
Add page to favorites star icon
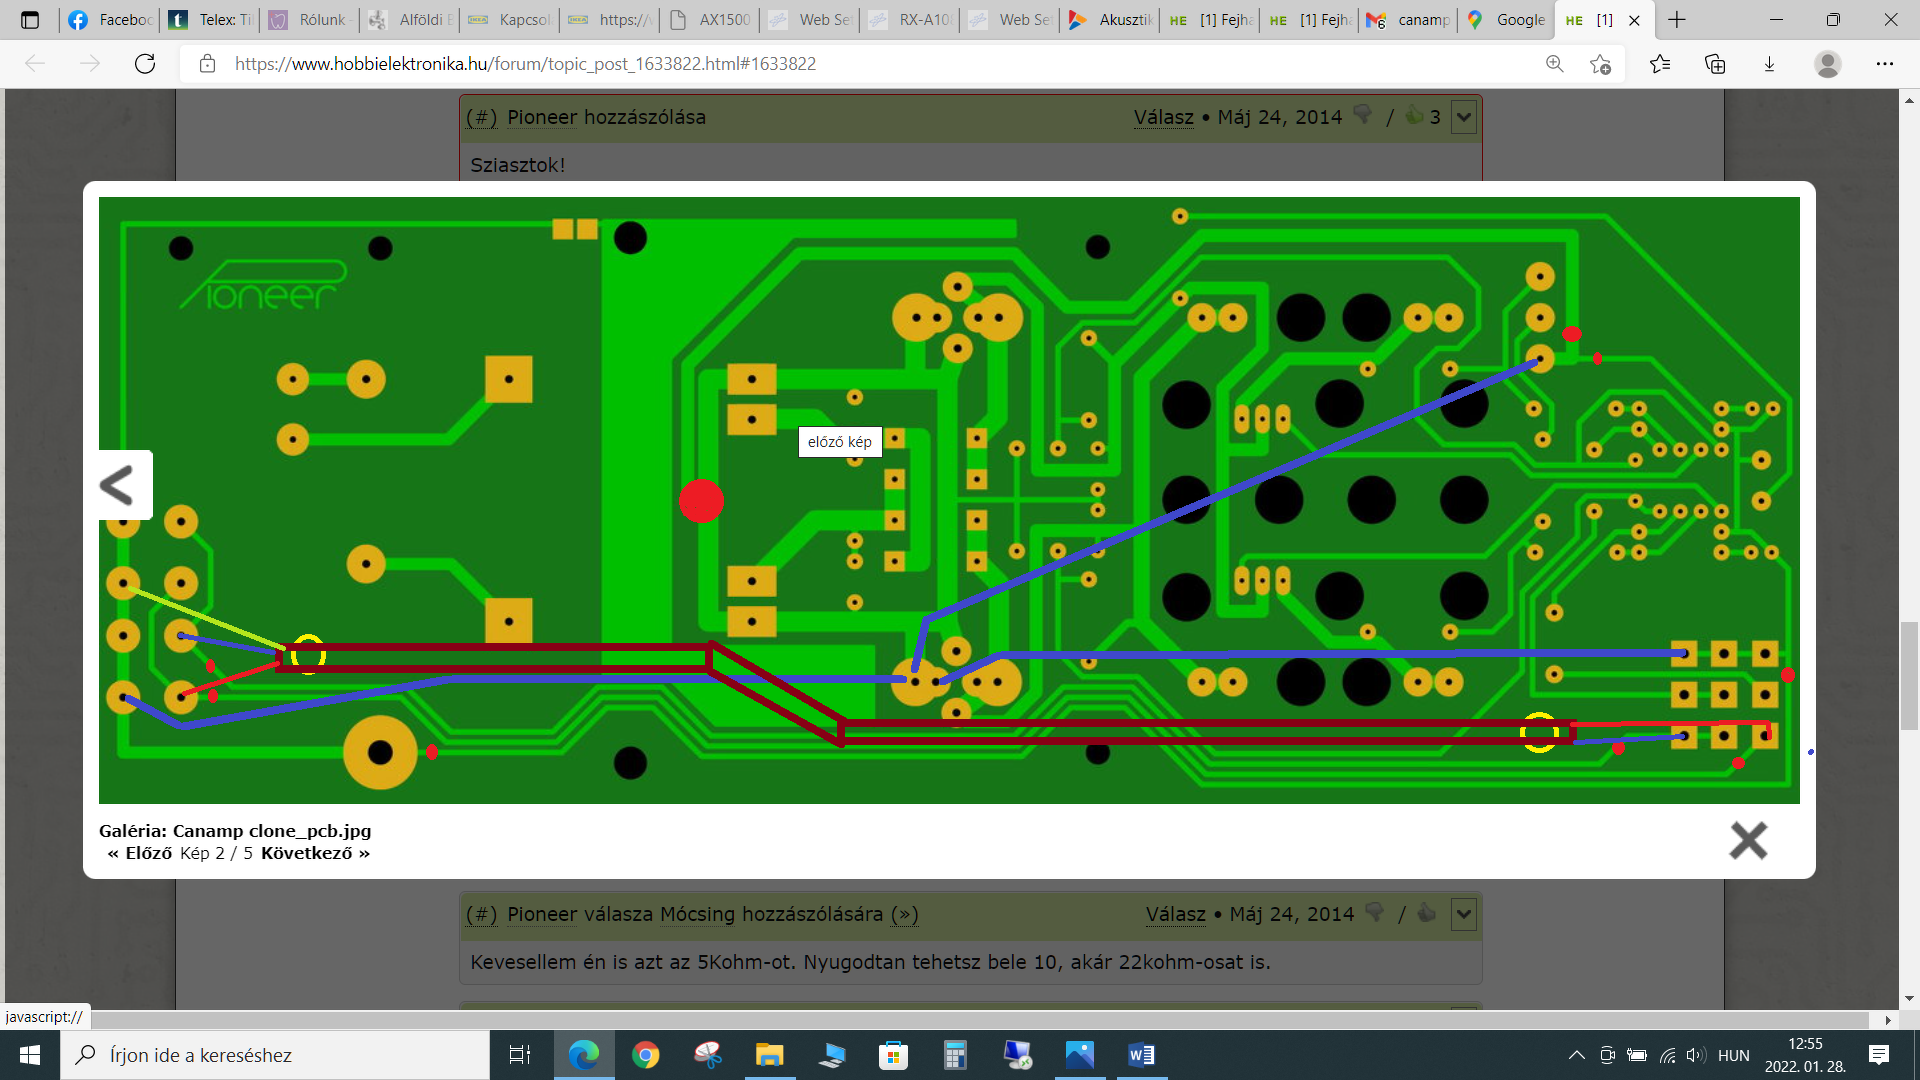click(x=1600, y=64)
